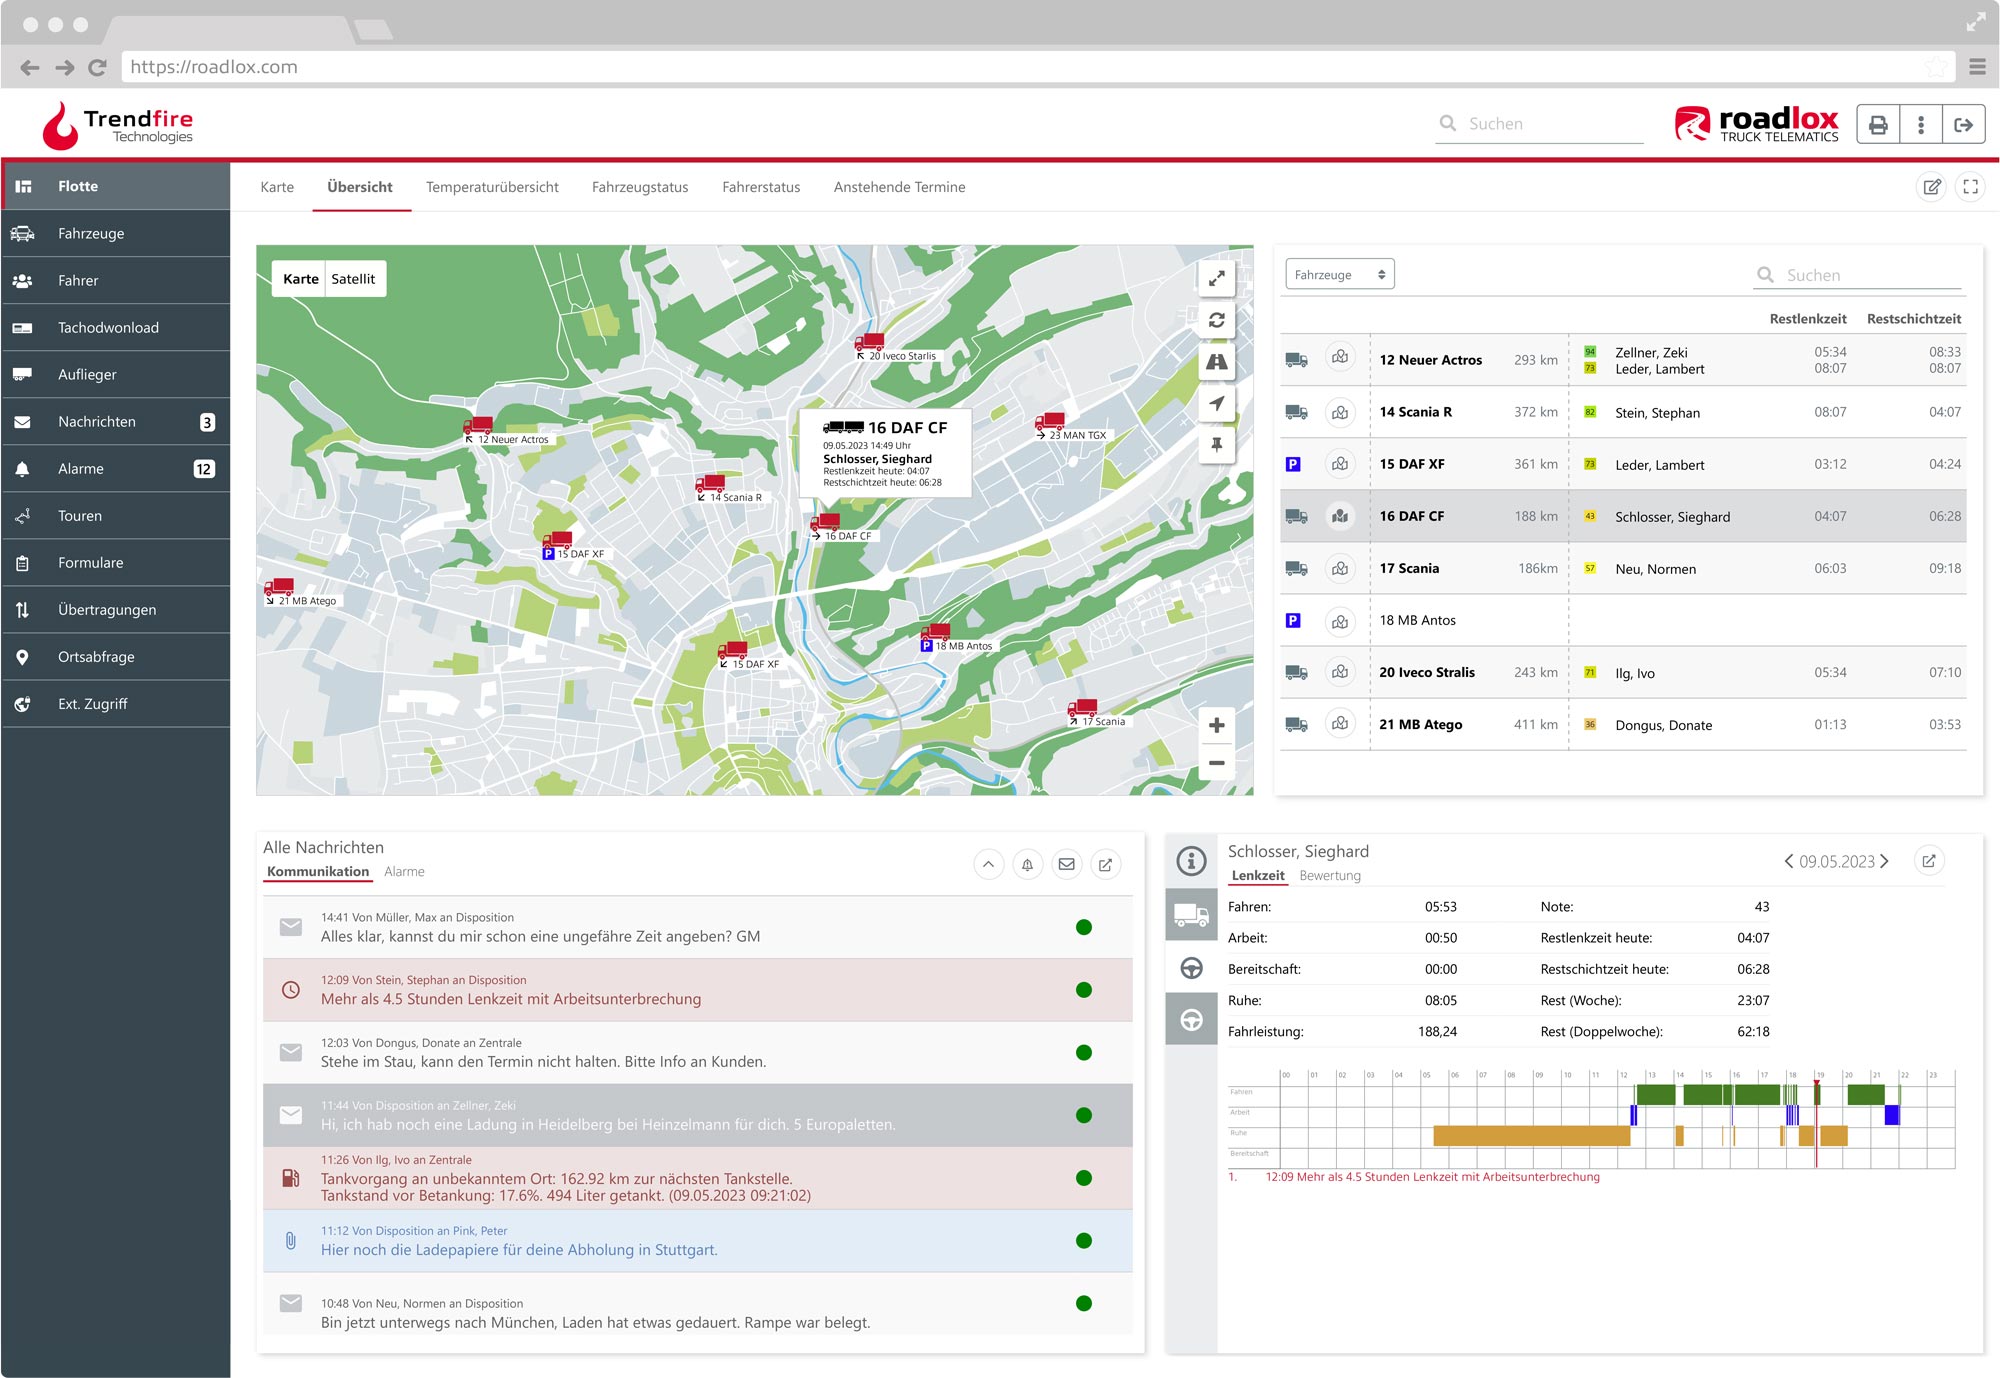Open the Fahrzeuge dropdown selector
2000x1378 pixels.
pos(1339,274)
